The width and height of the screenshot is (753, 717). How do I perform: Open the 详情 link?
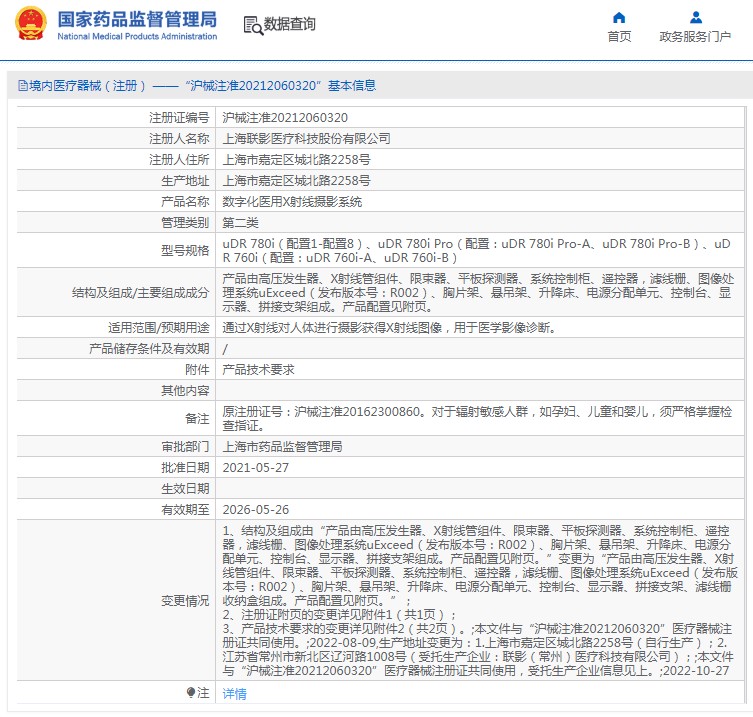pos(234,693)
